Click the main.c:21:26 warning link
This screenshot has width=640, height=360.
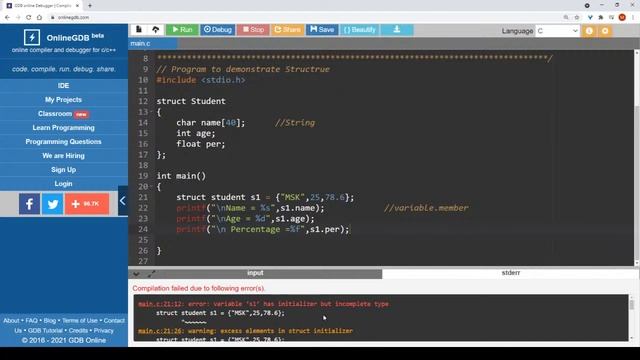[x=160, y=331]
